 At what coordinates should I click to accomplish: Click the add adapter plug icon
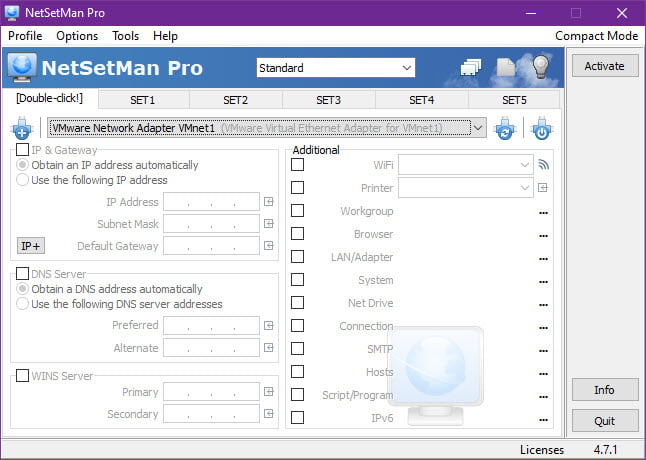tap(22, 128)
